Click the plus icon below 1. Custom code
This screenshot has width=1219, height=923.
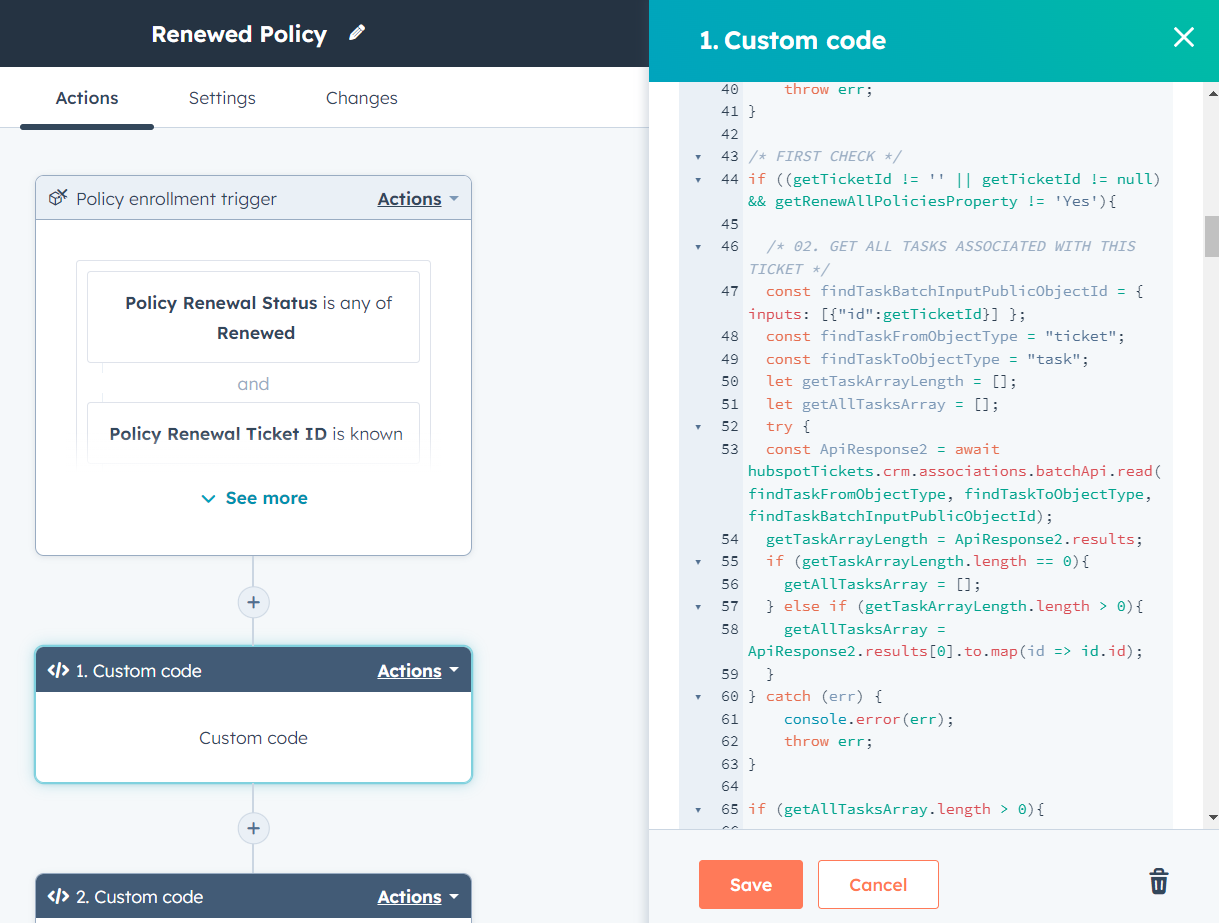pos(253,828)
